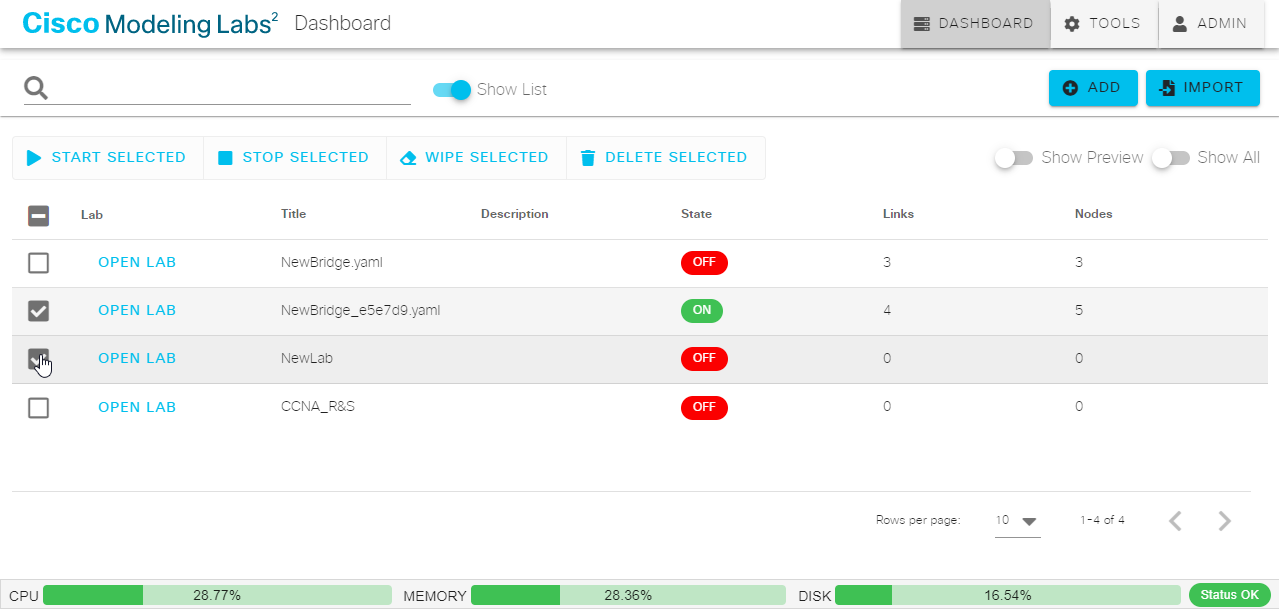Viewport: 1279px width, 609px height.
Task: Toggle the Show List switch
Action: 452,90
